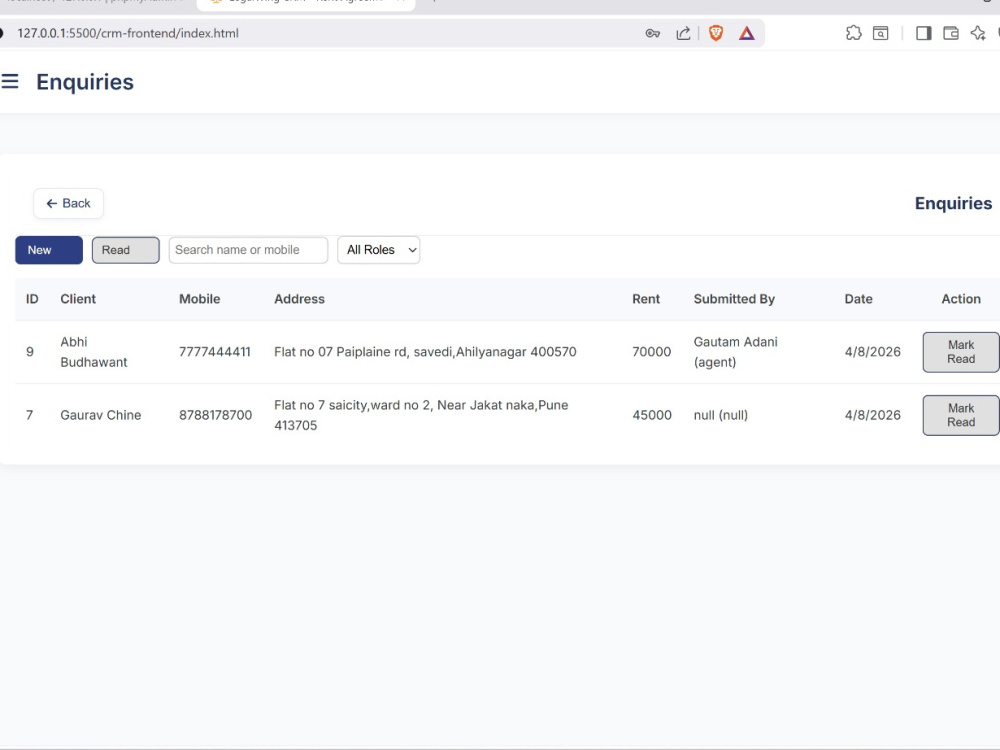Click the password key icon in address bar

point(652,33)
